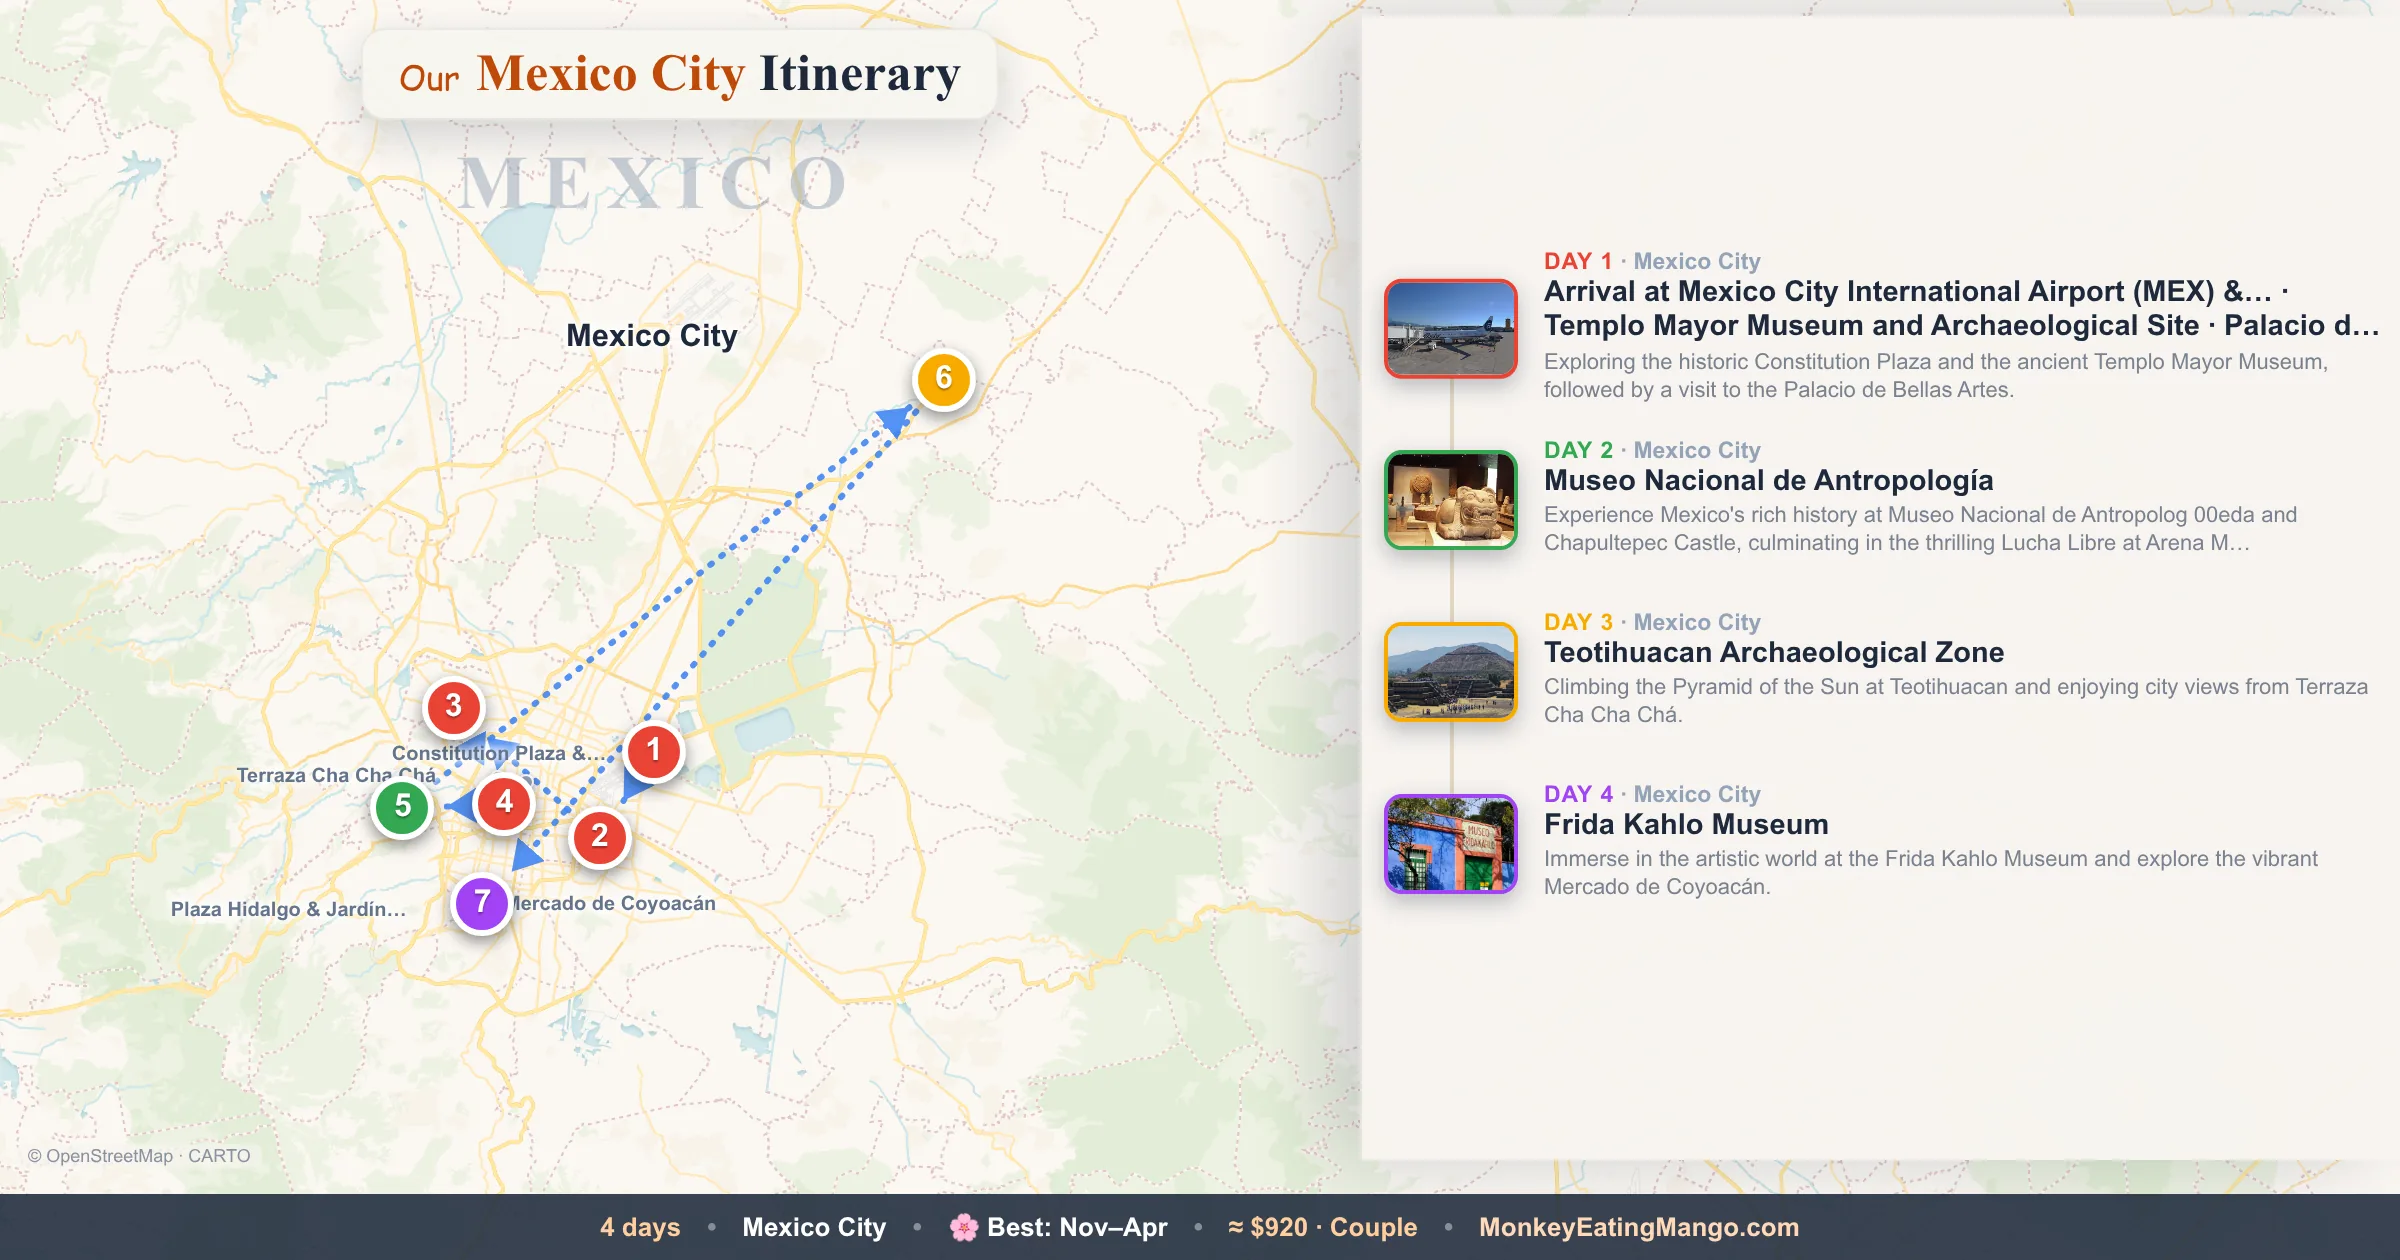Click the Our Mexico City Itinerary title
The width and height of the screenshot is (2400, 1260).
[680, 74]
